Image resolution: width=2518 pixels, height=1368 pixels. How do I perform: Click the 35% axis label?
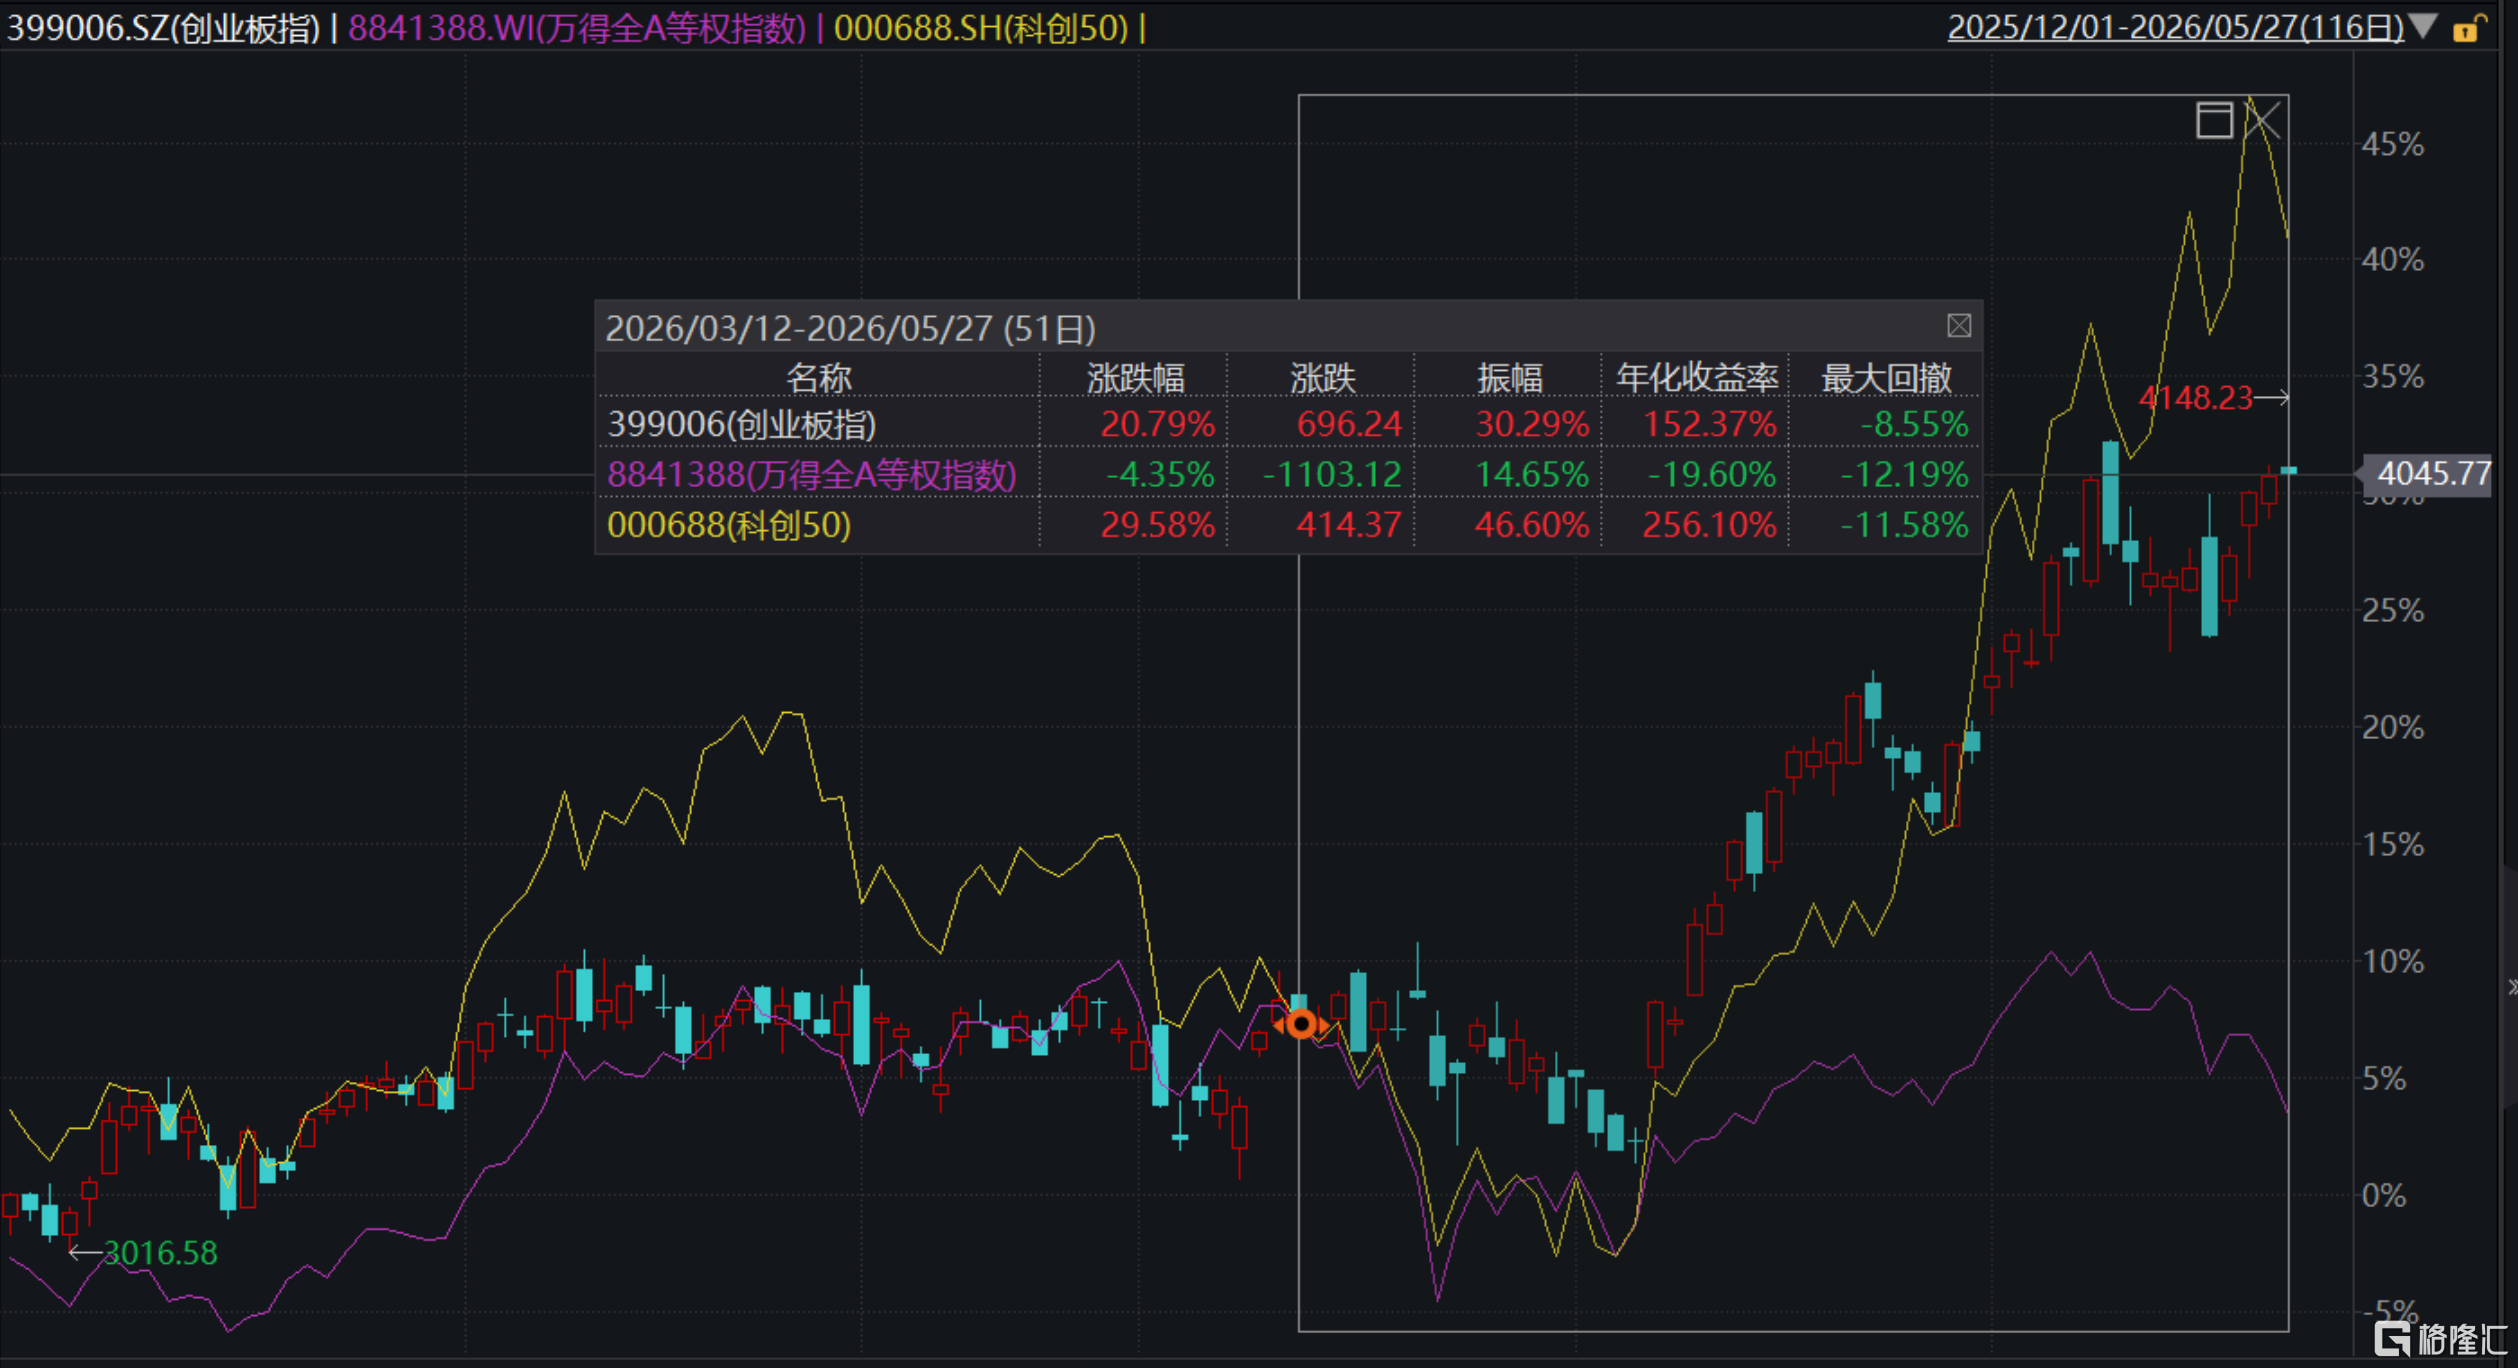point(2393,377)
